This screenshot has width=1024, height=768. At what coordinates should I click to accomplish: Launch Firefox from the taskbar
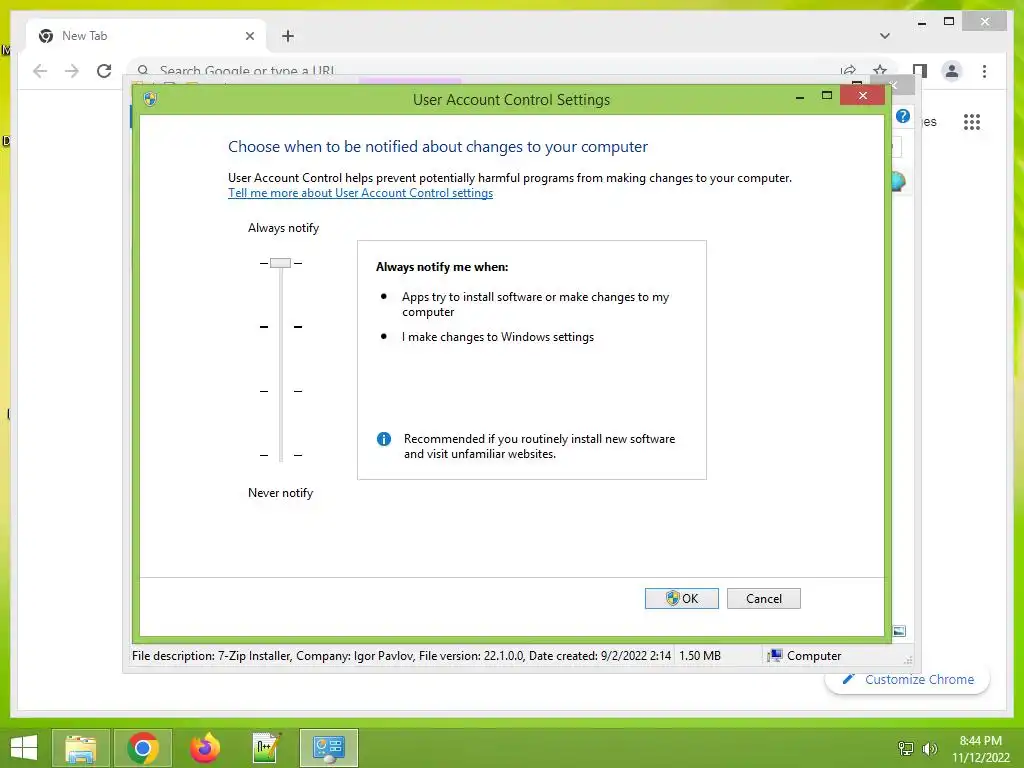point(204,748)
